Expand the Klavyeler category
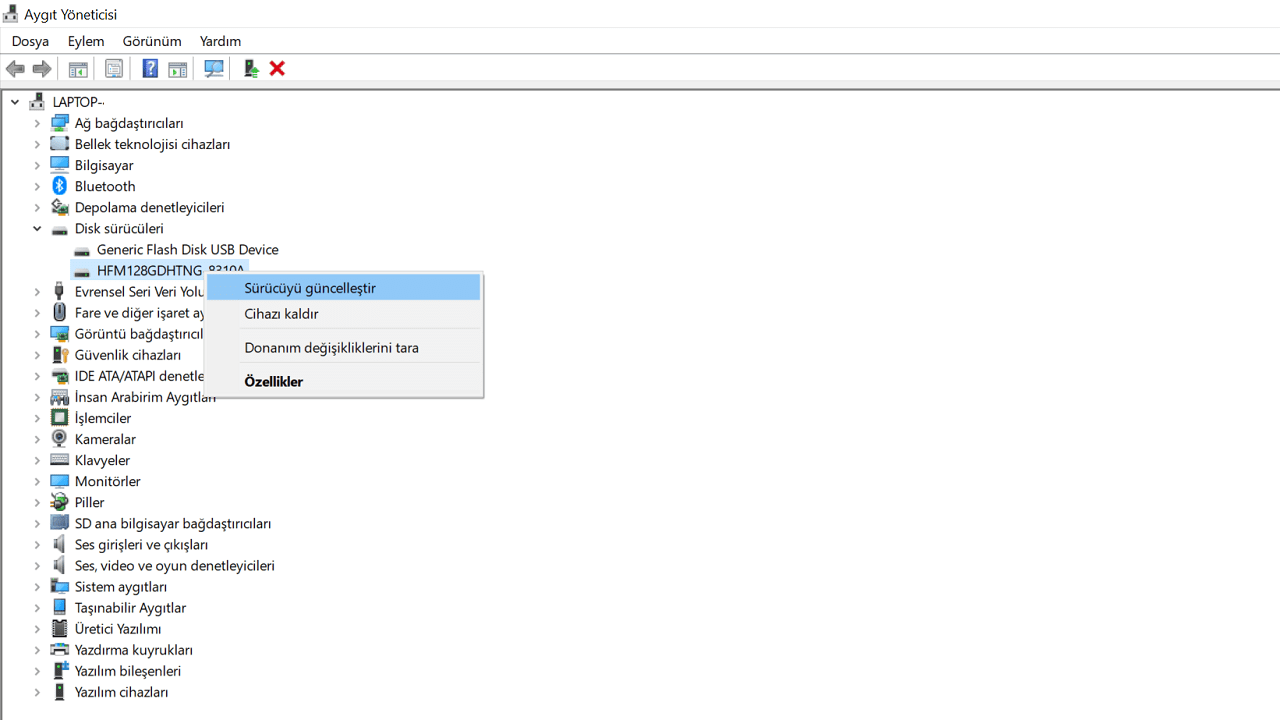 tap(37, 460)
